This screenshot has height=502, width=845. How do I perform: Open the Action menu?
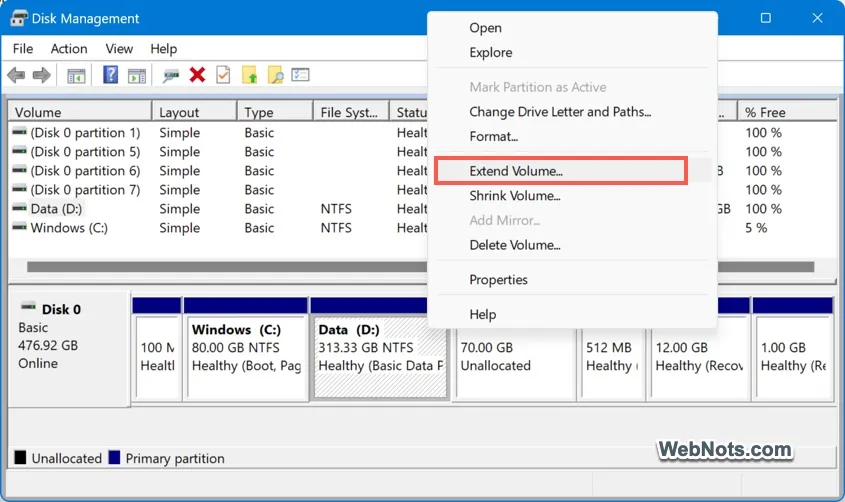point(69,49)
